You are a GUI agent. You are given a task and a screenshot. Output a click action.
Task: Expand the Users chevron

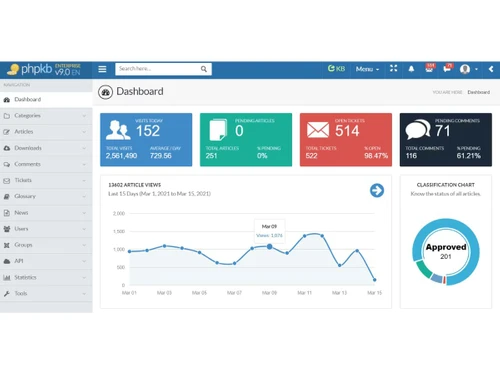(x=84, y=229)
